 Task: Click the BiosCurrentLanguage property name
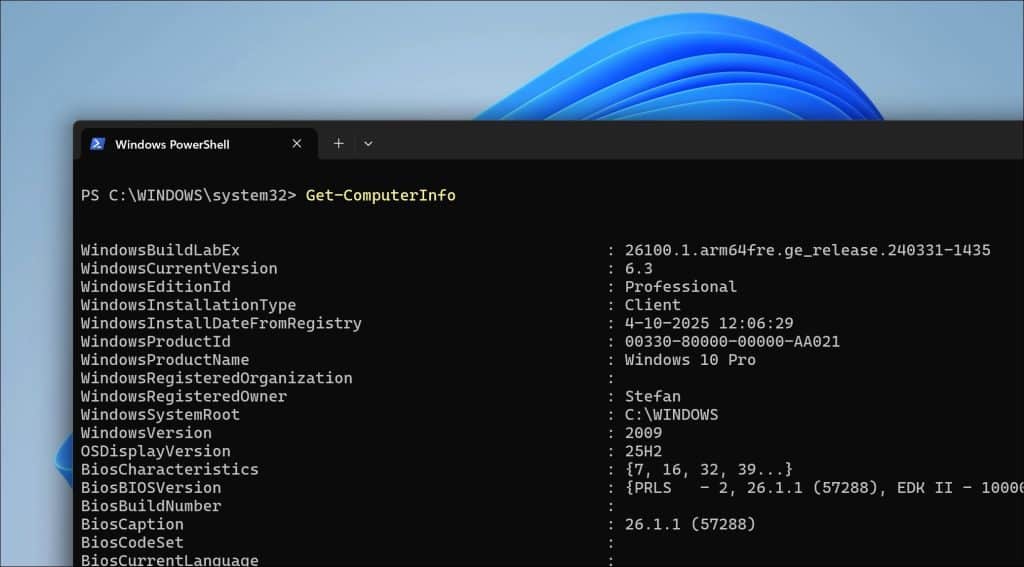point(170,560)
